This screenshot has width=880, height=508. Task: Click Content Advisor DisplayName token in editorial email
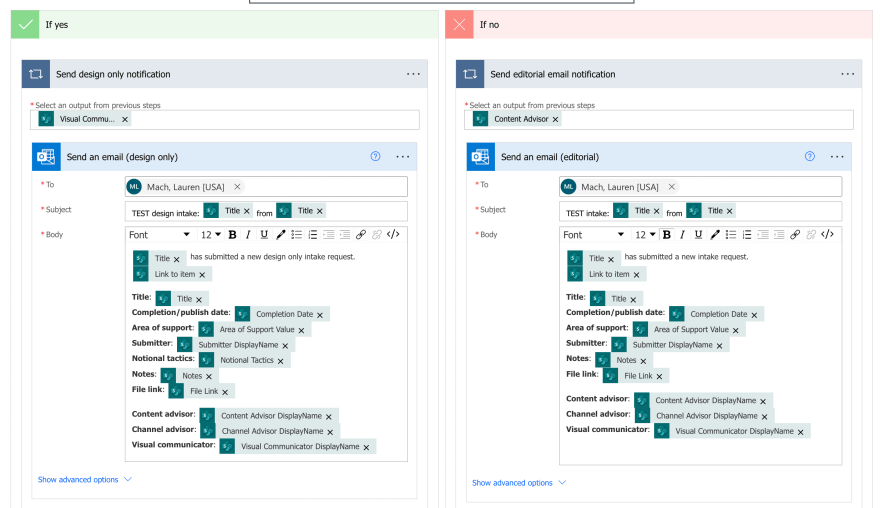pos(705,400)
